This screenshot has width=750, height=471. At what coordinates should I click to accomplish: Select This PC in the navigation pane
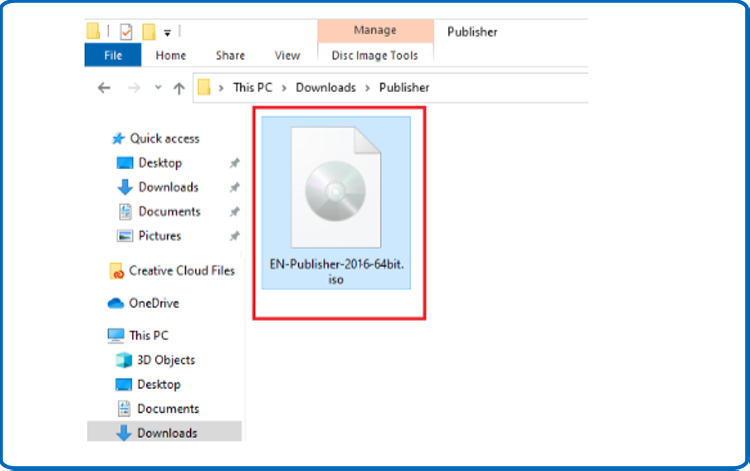149,336
